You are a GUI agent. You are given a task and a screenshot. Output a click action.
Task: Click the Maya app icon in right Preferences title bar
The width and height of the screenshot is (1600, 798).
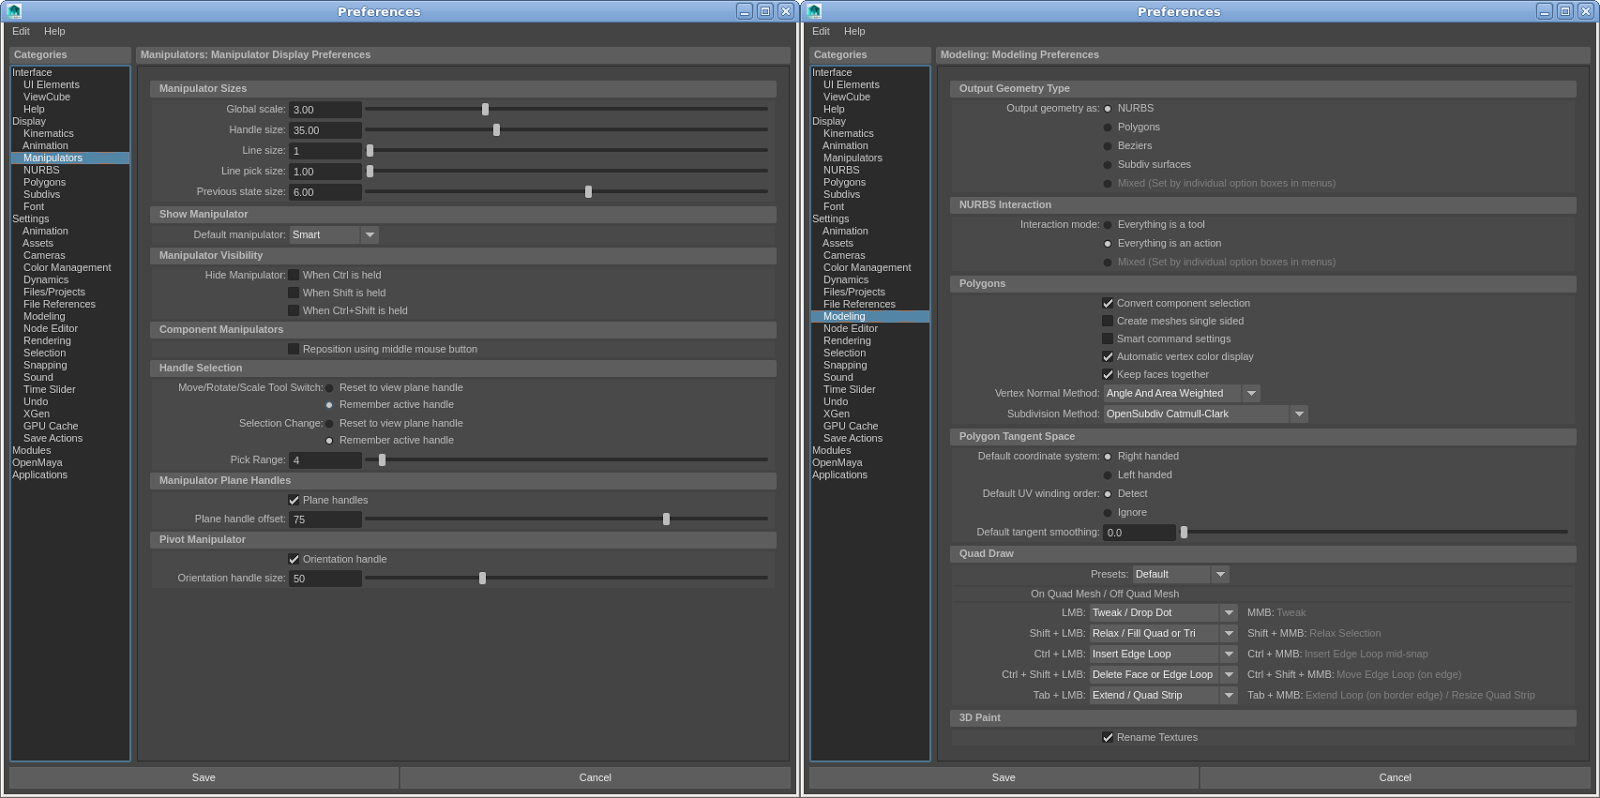814,11
